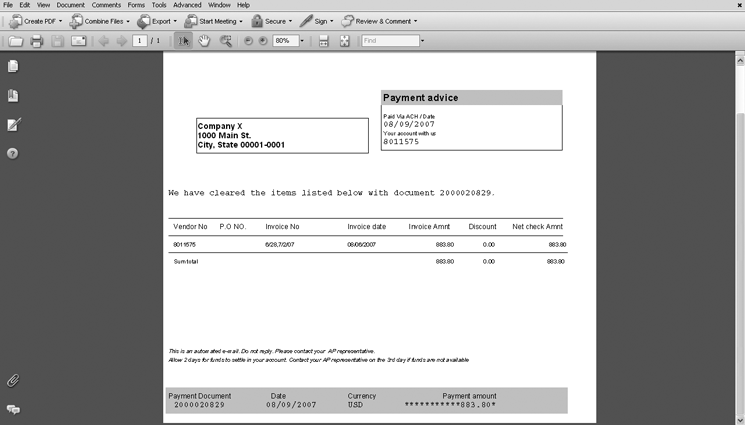This screenshot has height=425, width=745.
Task: Expand the Export dropdown arrow
Action: (x=175, y=21)
